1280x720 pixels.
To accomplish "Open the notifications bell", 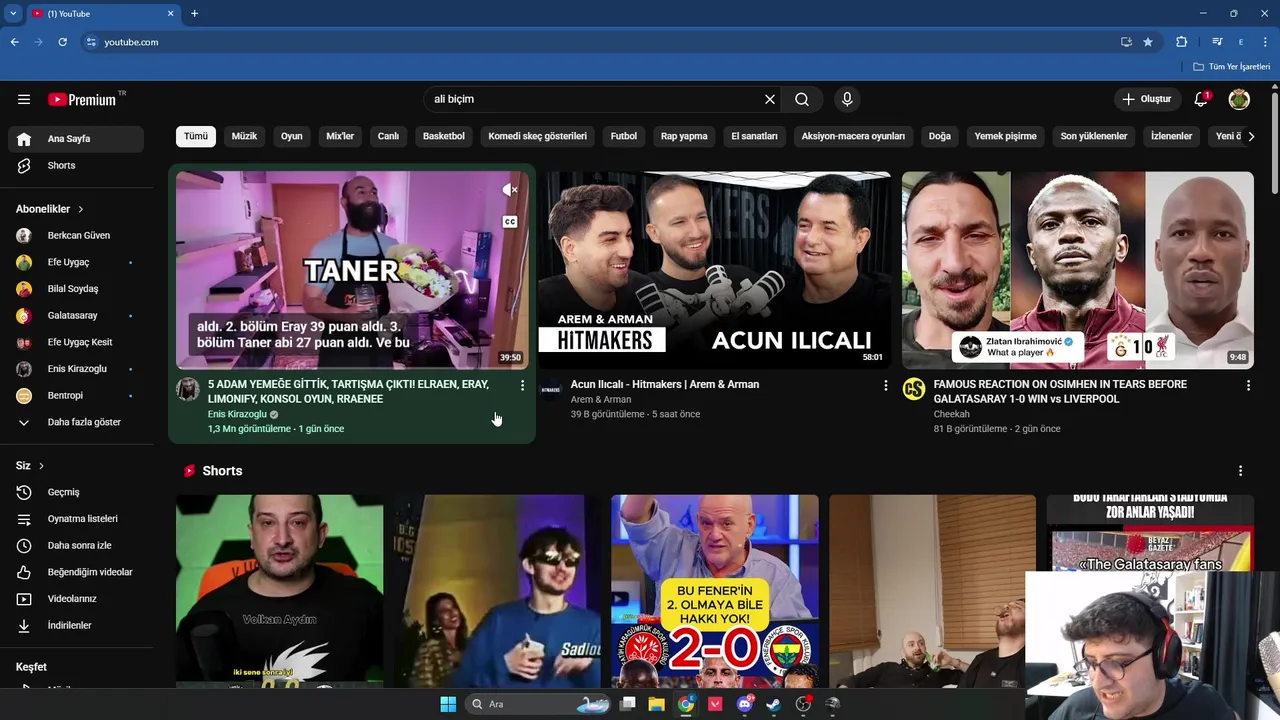I will coord(1202,99).
